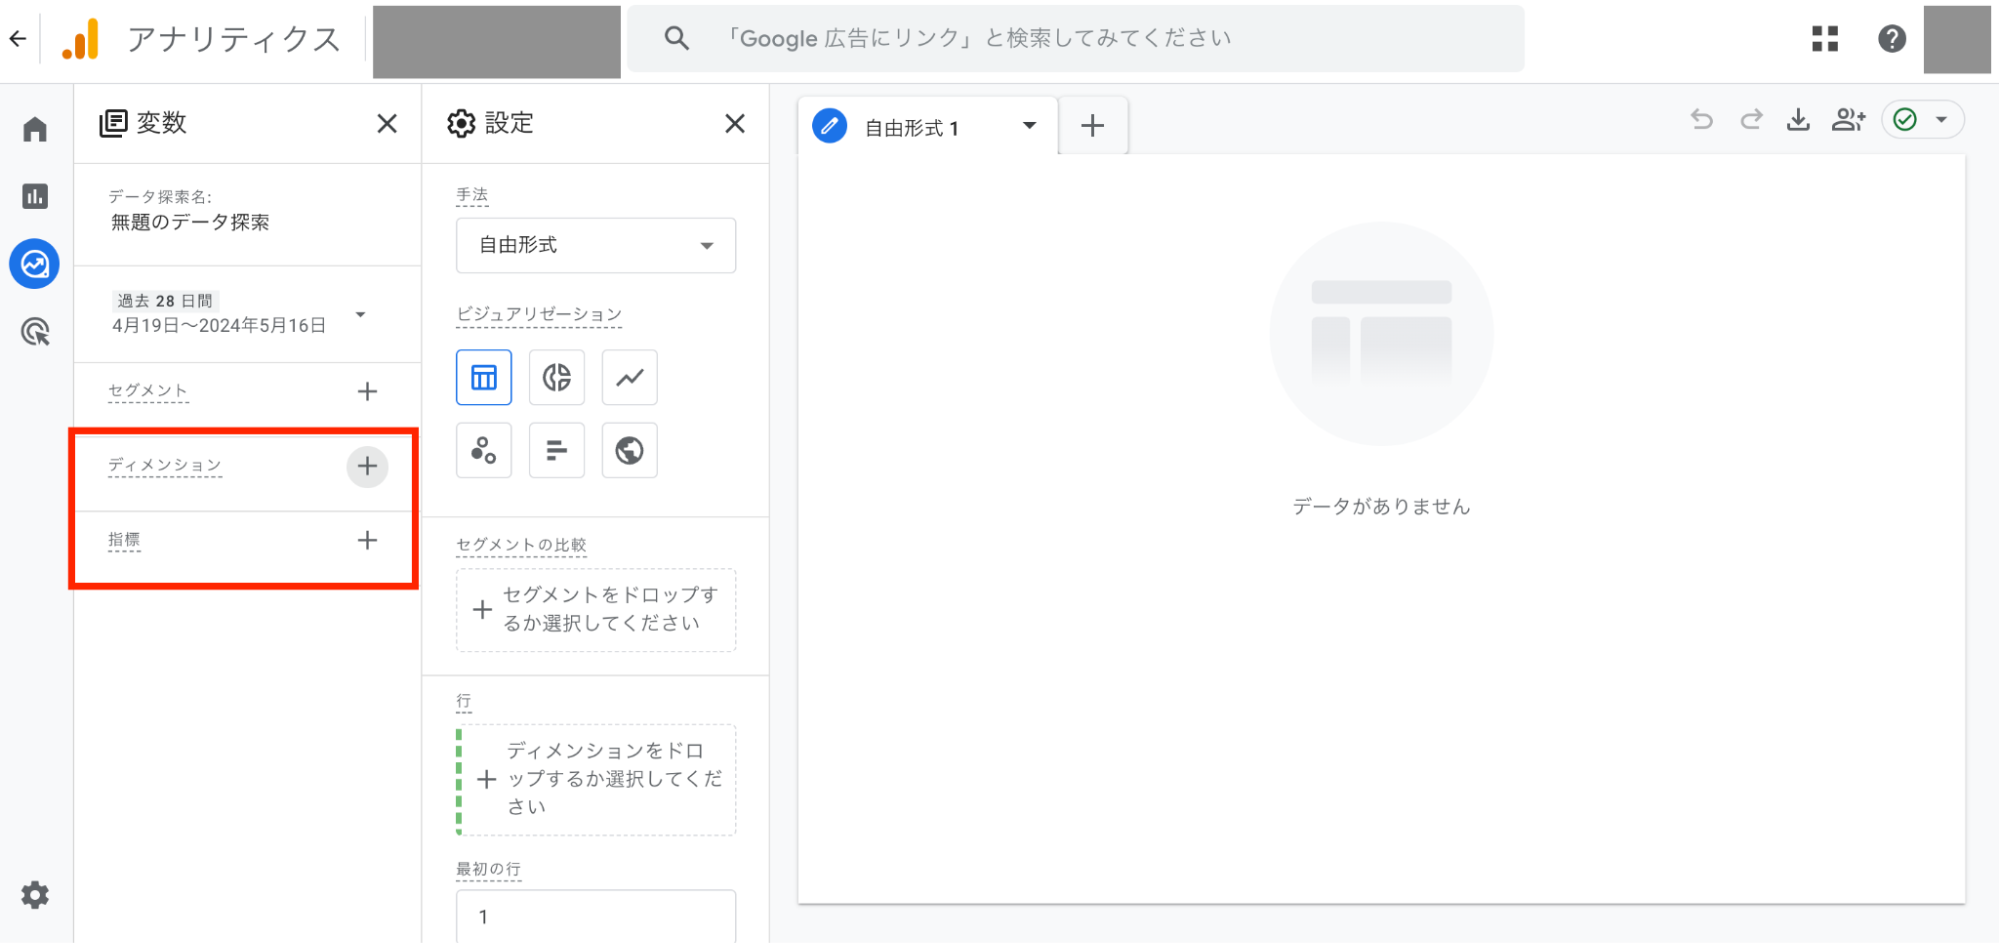
Task: Close the 設定 panel
Action: tap(735, 124)
